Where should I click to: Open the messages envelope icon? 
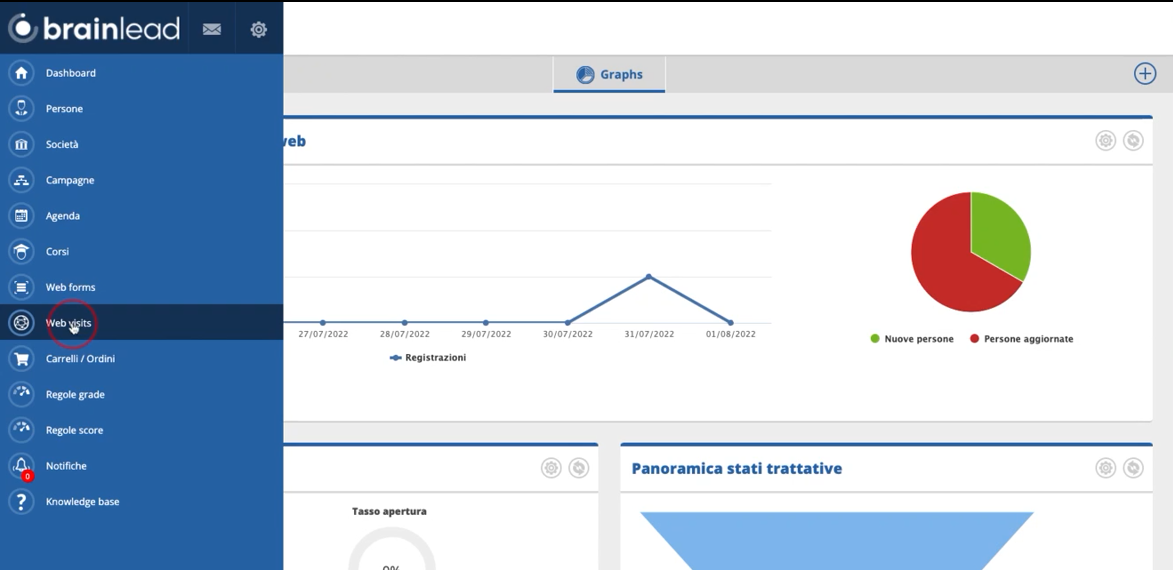click(212, 29)
